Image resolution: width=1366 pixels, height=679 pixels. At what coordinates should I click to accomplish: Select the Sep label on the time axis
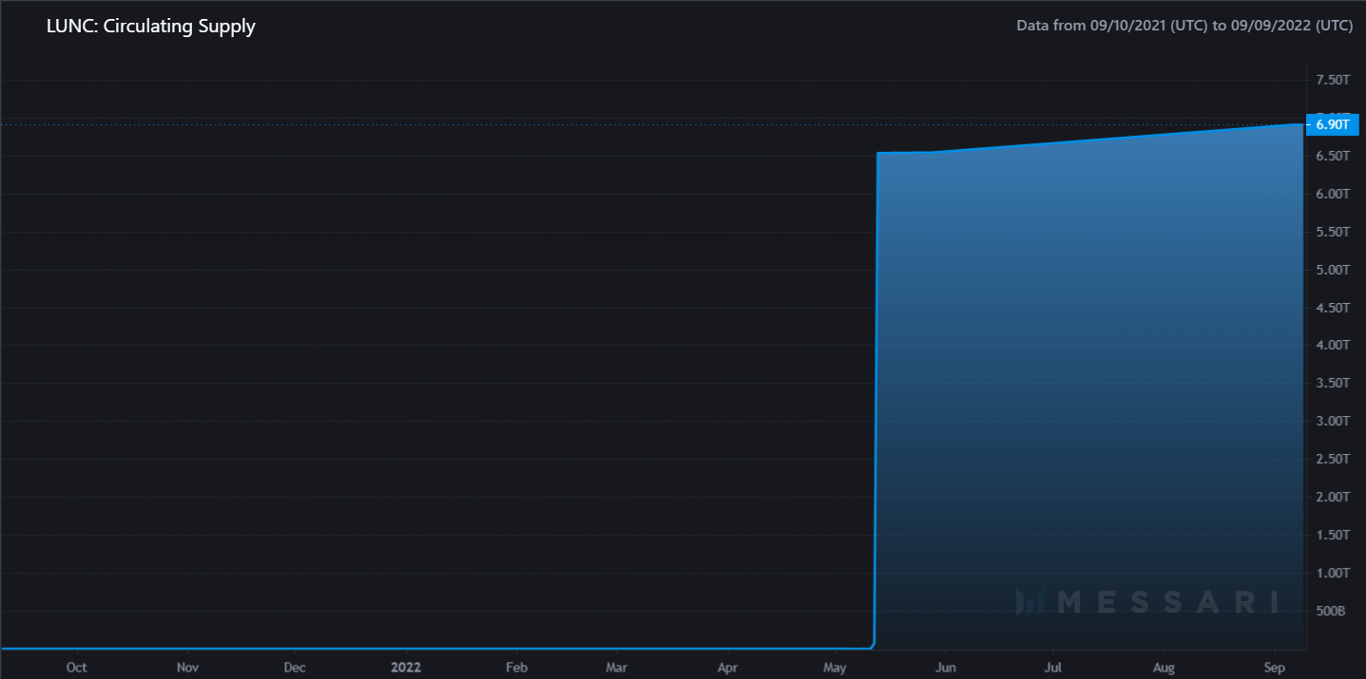coord(1274,666)
